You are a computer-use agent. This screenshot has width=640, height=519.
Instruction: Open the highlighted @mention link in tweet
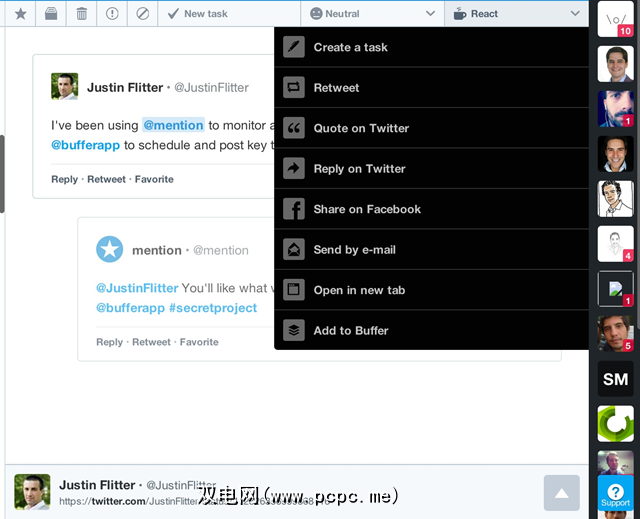[173, 125]
